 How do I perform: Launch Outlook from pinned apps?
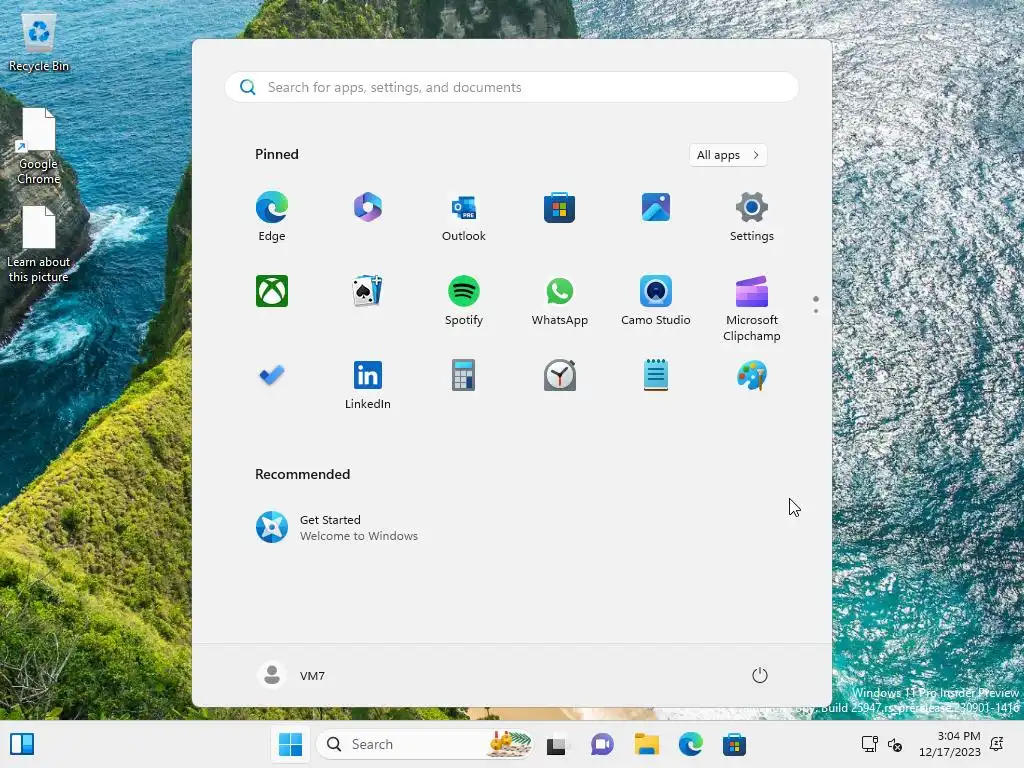point(464,216)
